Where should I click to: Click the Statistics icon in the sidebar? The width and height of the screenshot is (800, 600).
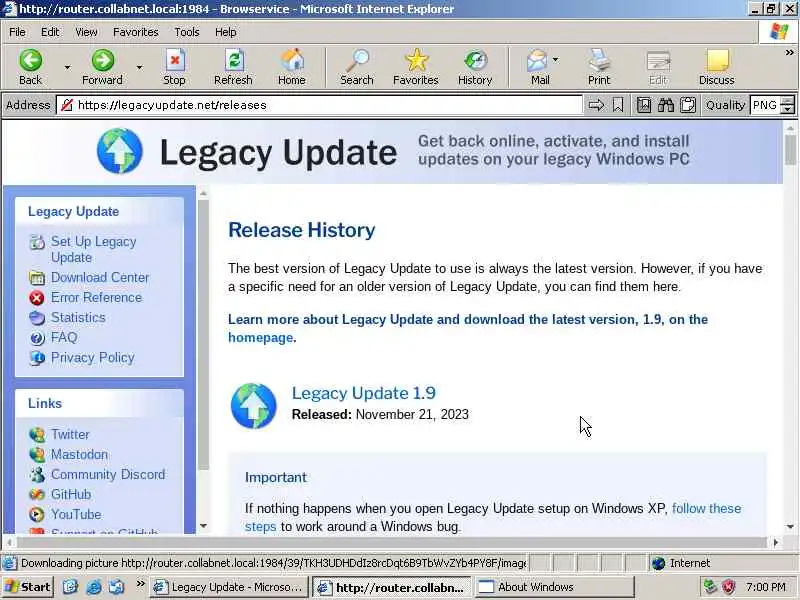[37, 318]
